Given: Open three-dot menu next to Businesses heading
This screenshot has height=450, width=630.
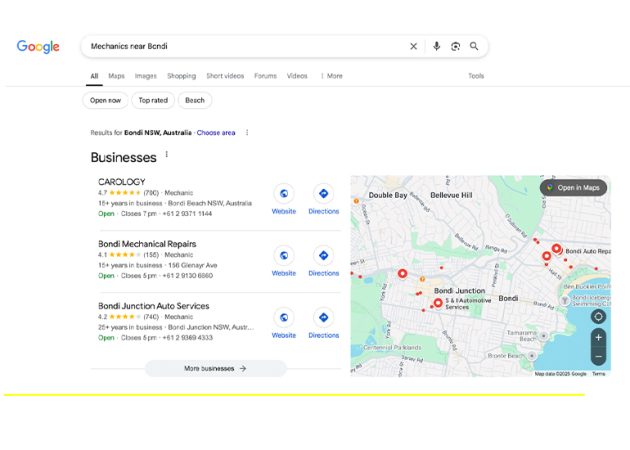Looking at the screenshot, I should click(x=167, y=154).
